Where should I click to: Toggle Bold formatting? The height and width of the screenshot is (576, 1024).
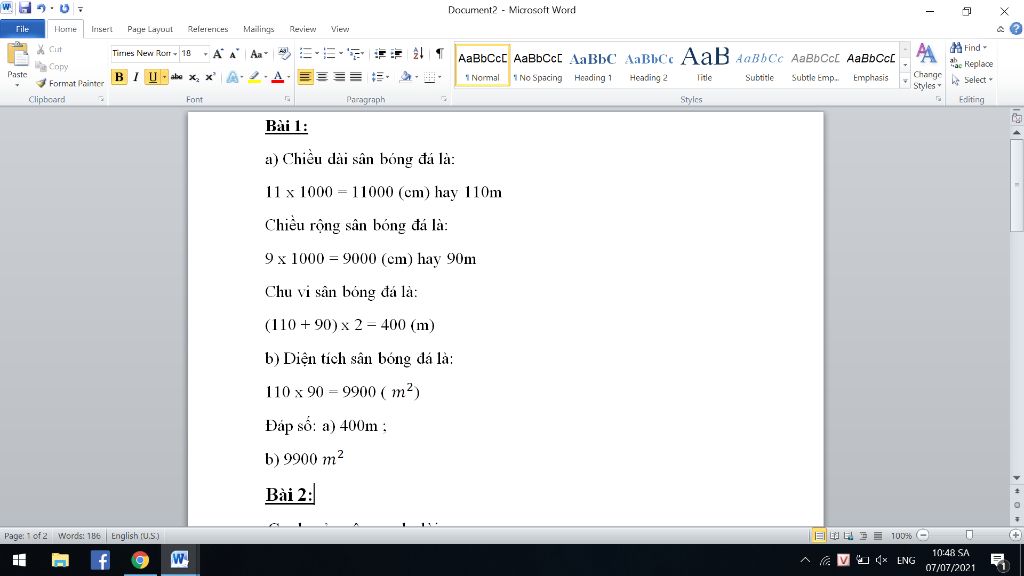pyautogui.click(x=119, y=77)
